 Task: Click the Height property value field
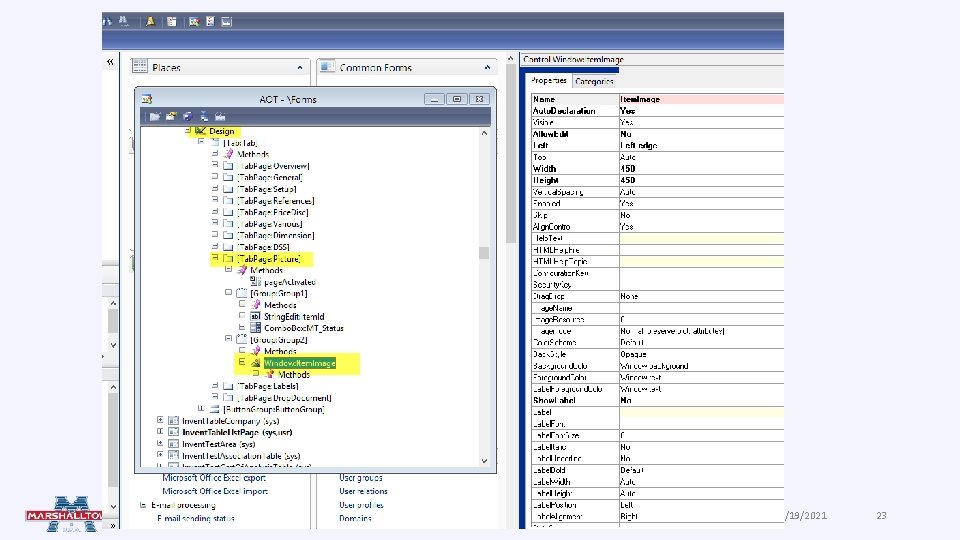[702, 181]
